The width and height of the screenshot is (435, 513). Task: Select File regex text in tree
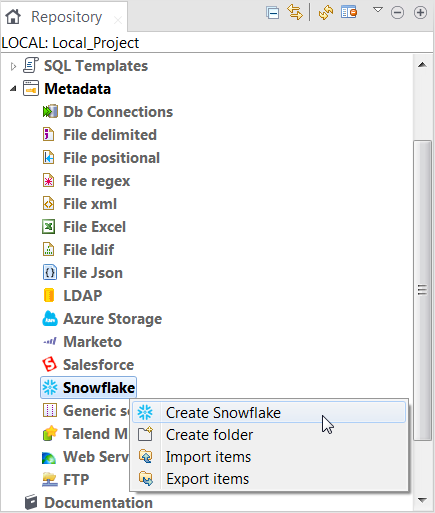[x=97, y=181]
